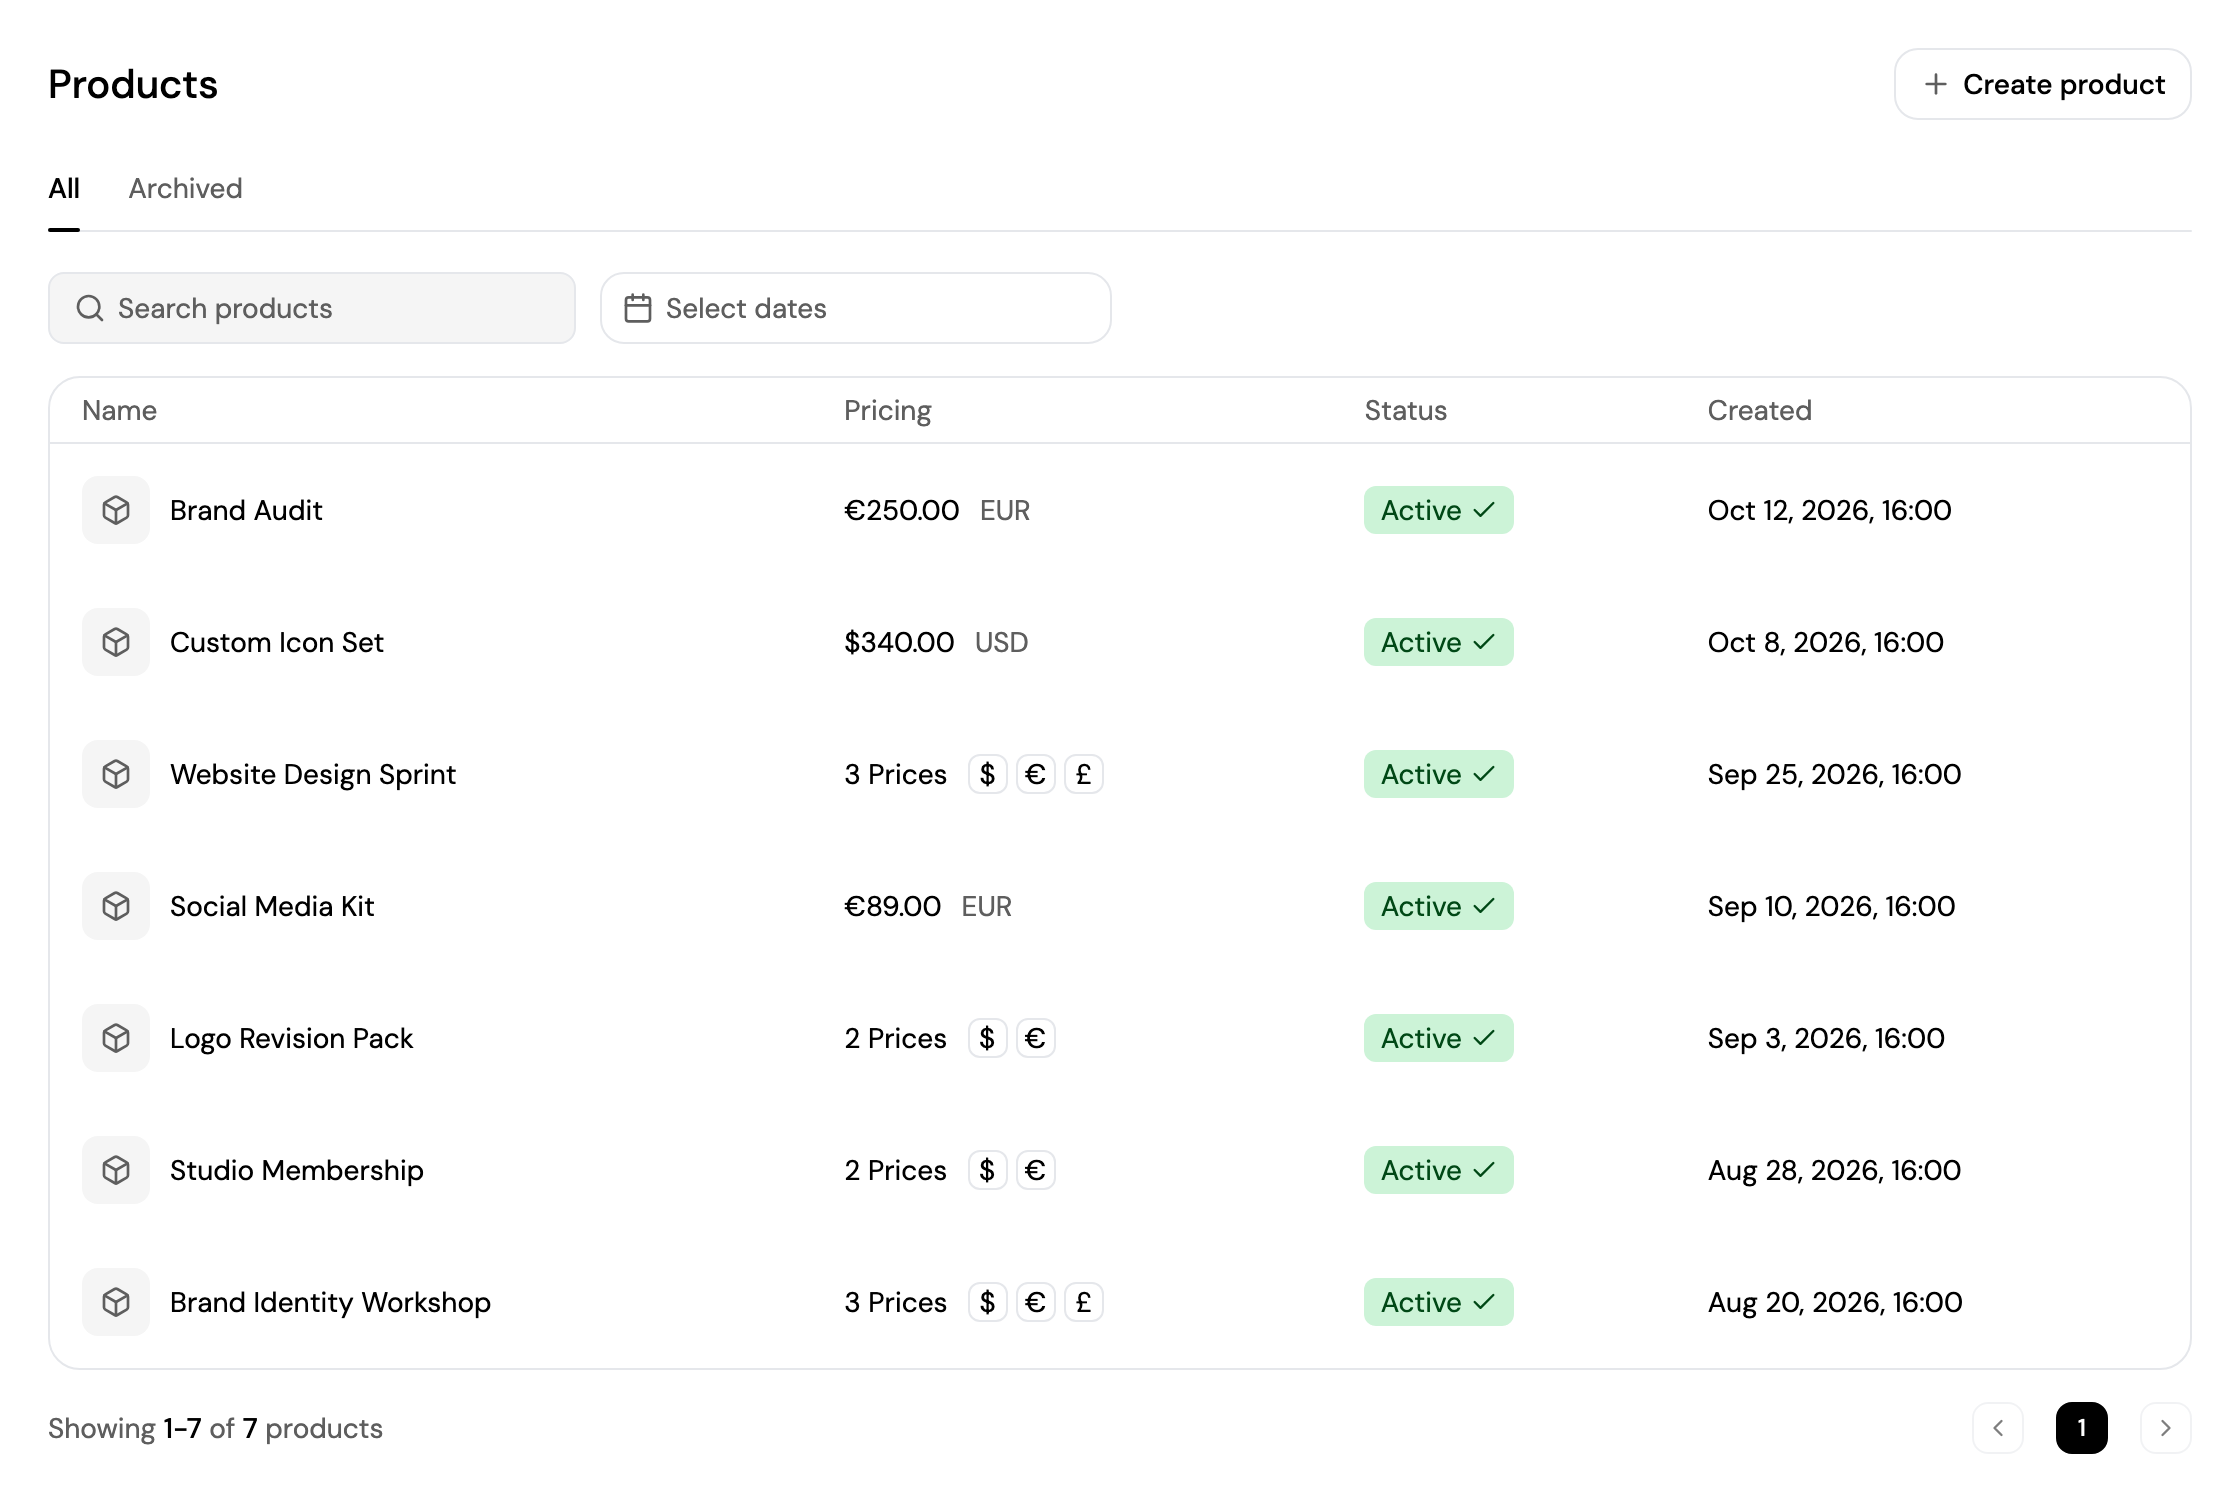
Task: Focus the Search products field
Action: [x=312, y=308]
